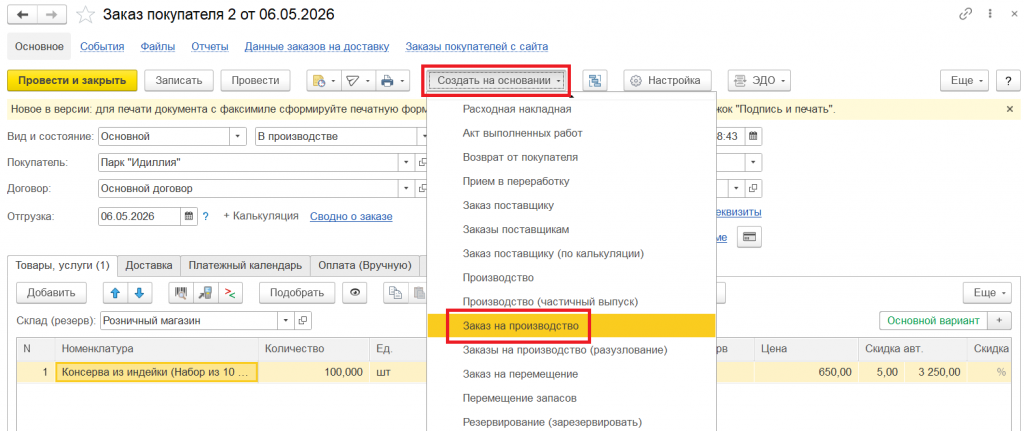Open the Отчеты section link

click(x=210, y=46)
